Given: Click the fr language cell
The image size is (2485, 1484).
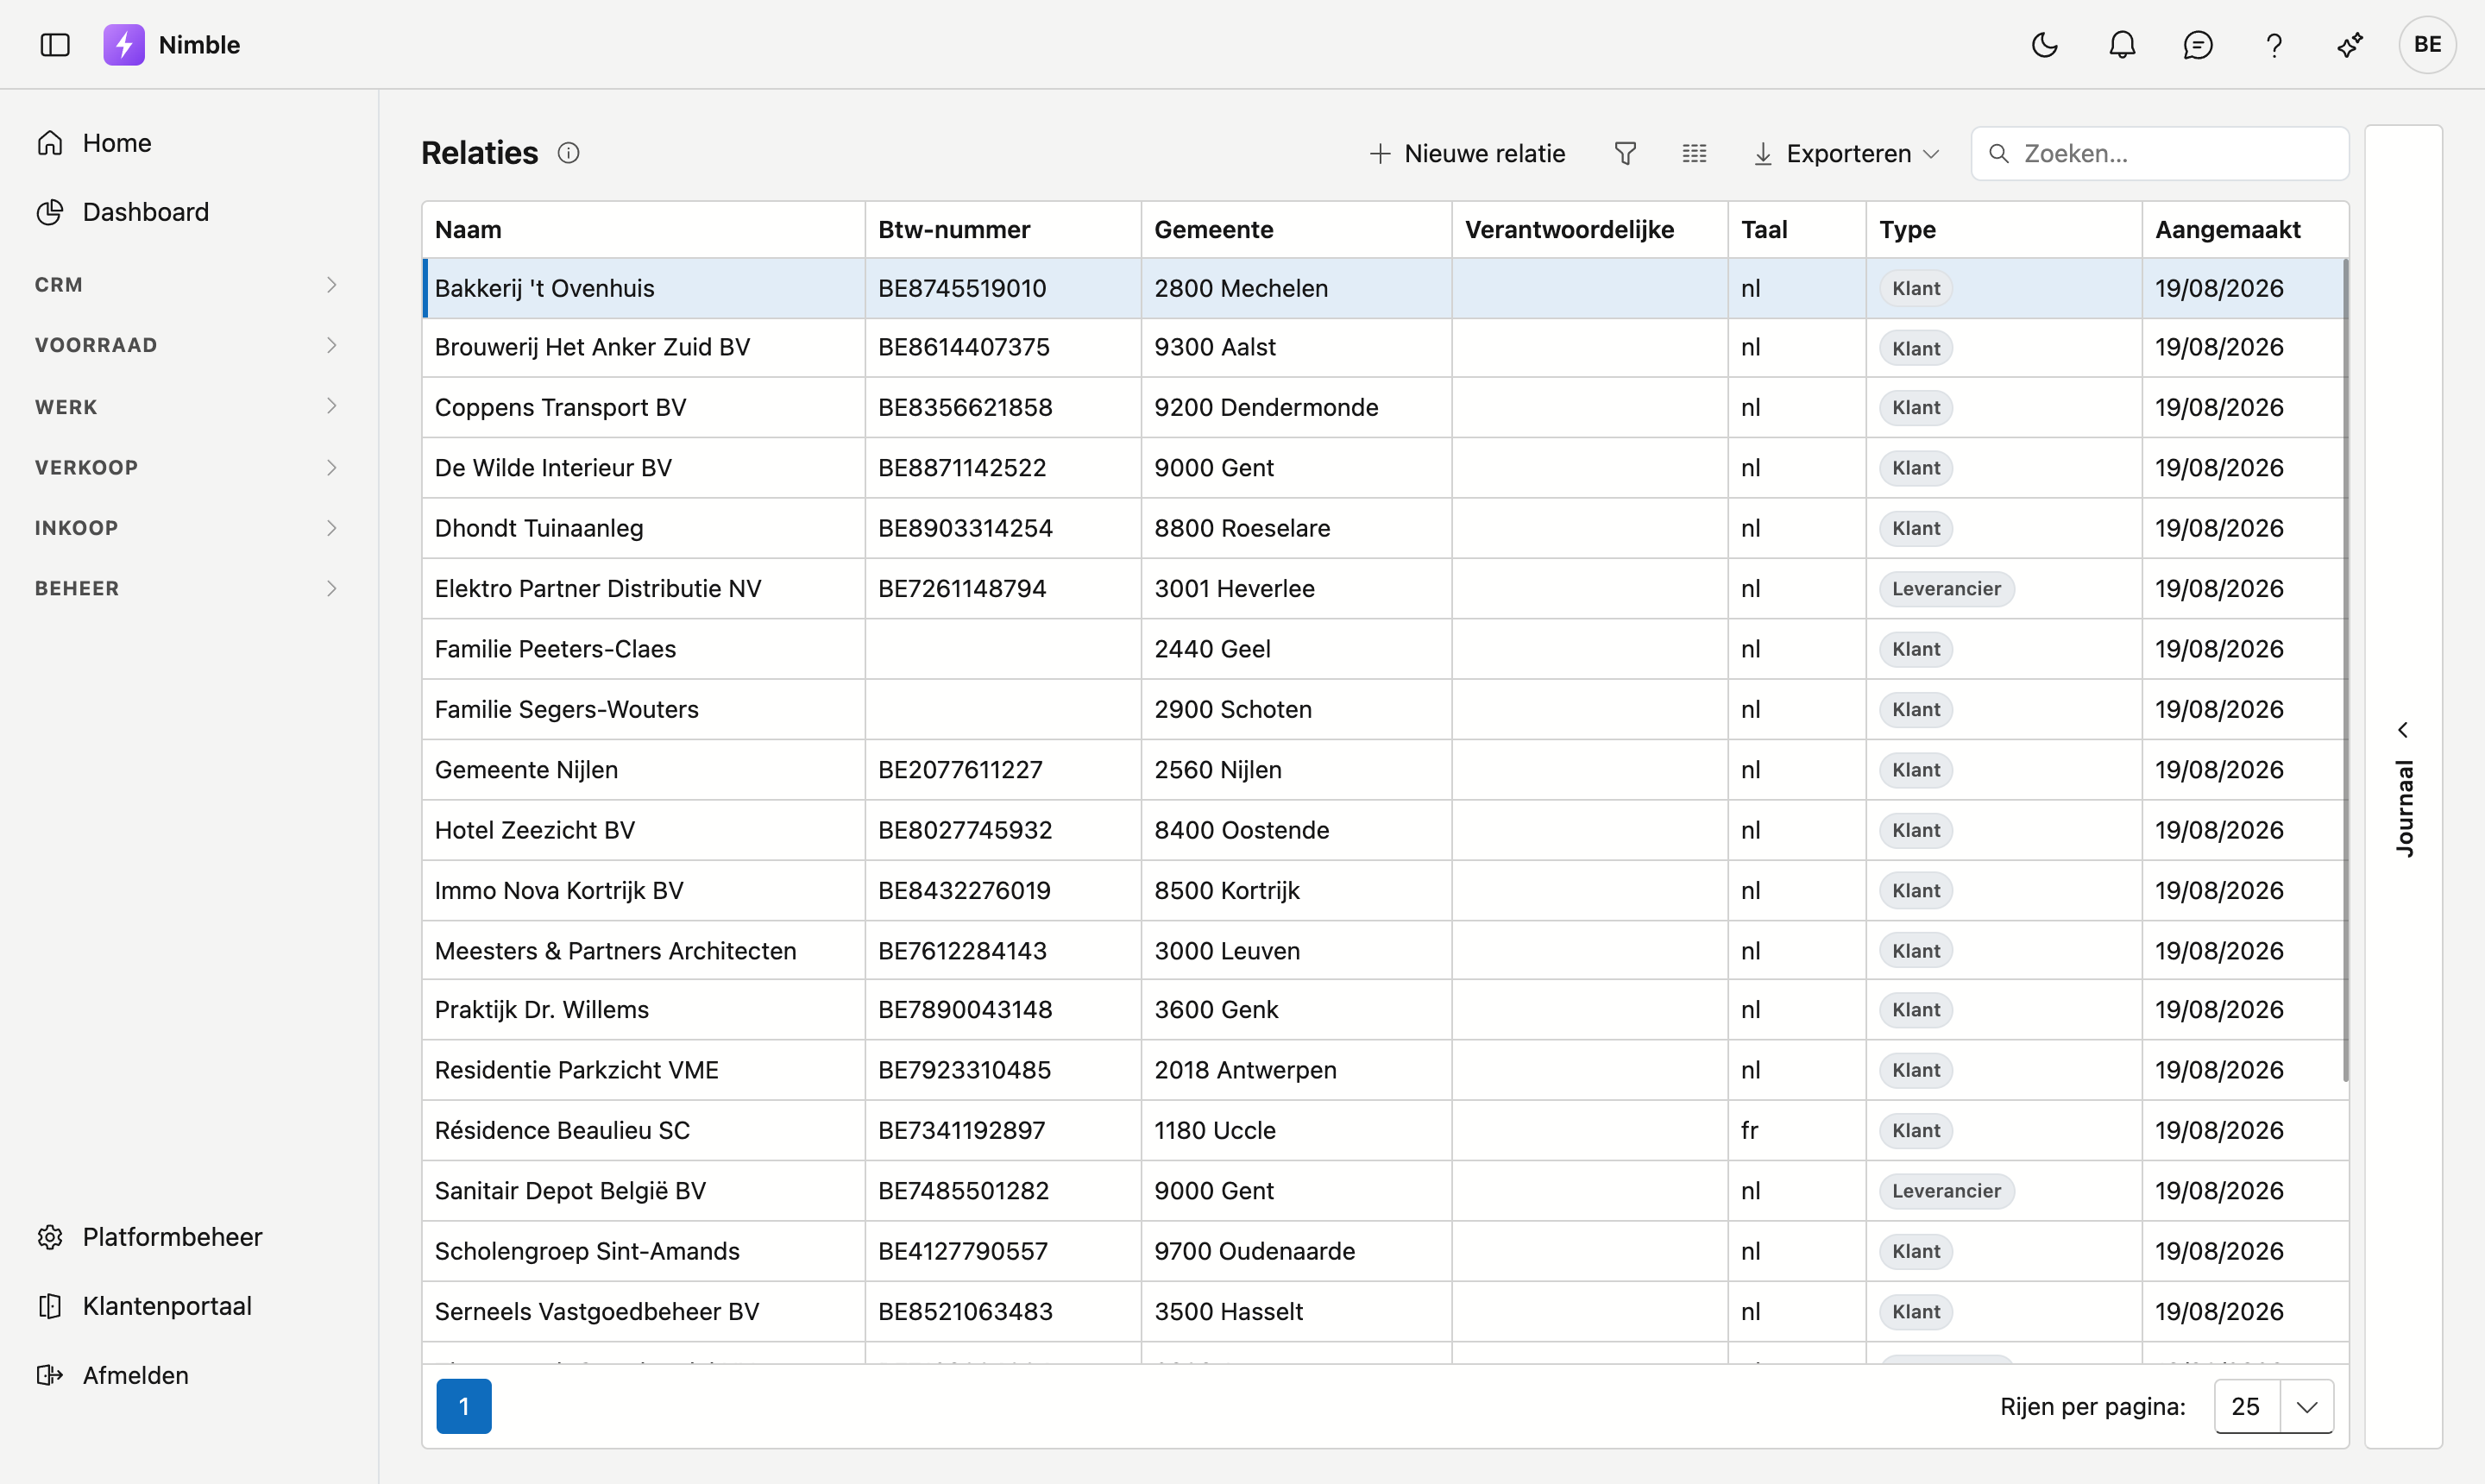Looking at the screenshot, I should (1797, 1130).
